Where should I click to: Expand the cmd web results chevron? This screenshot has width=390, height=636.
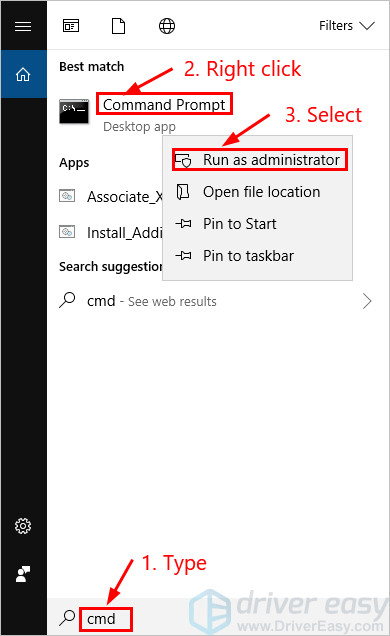(367, 301)
